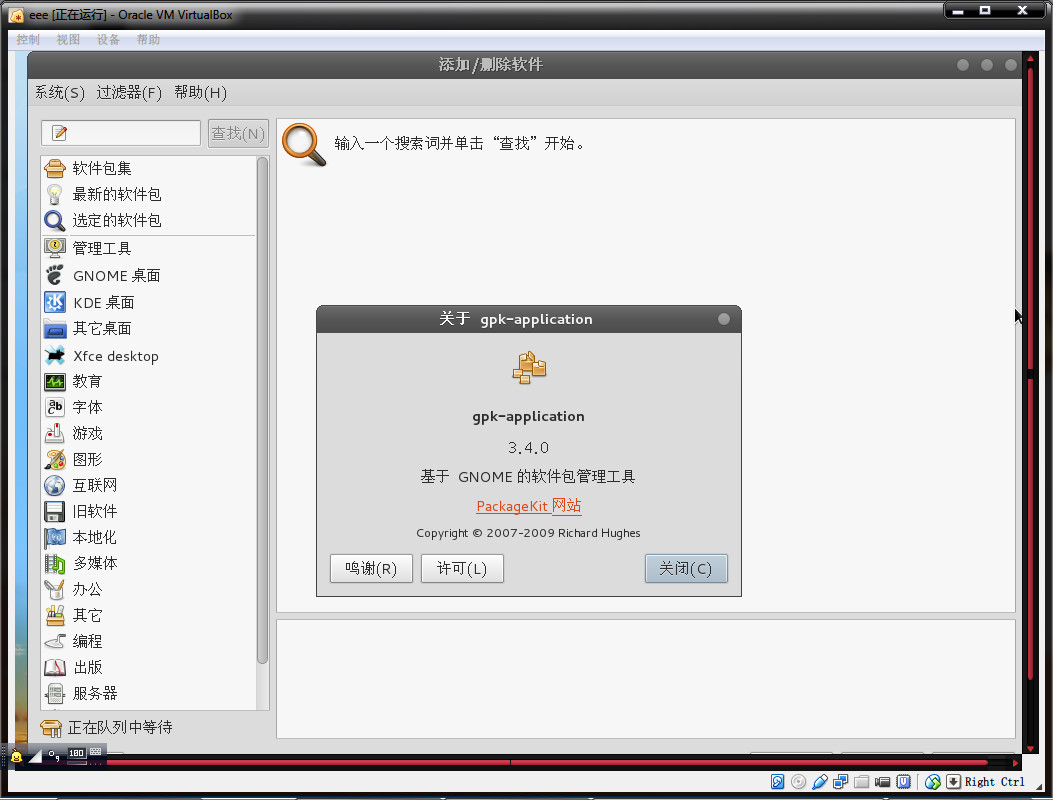
Task: Select the 出版 book icon
Action: 54,667
